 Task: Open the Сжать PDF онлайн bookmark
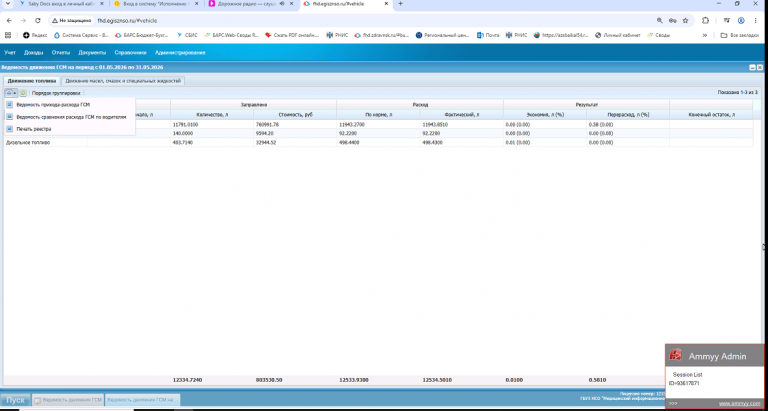(x=292, y=35)
